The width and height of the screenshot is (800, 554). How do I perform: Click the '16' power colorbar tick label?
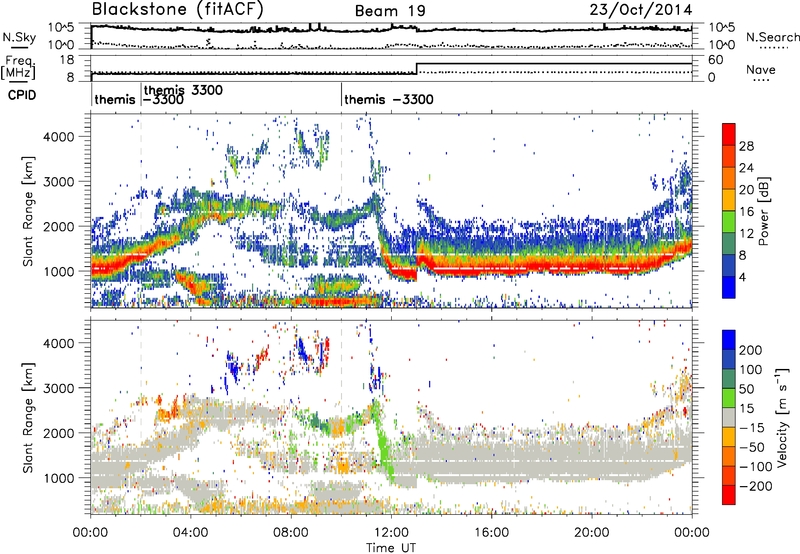[x=746, y=212]
